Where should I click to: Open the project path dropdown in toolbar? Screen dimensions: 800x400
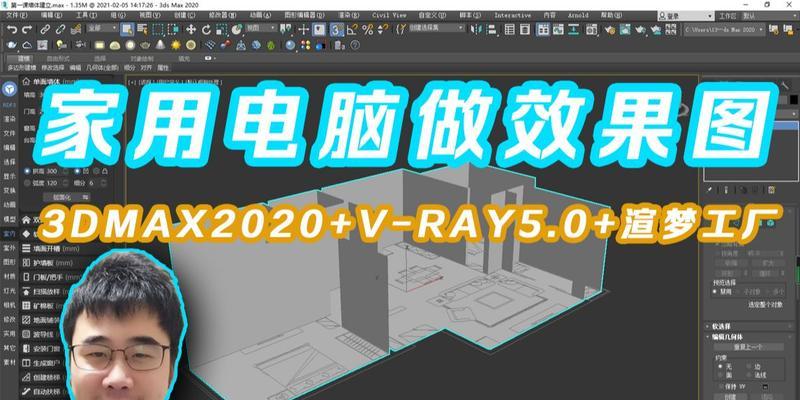724,30
